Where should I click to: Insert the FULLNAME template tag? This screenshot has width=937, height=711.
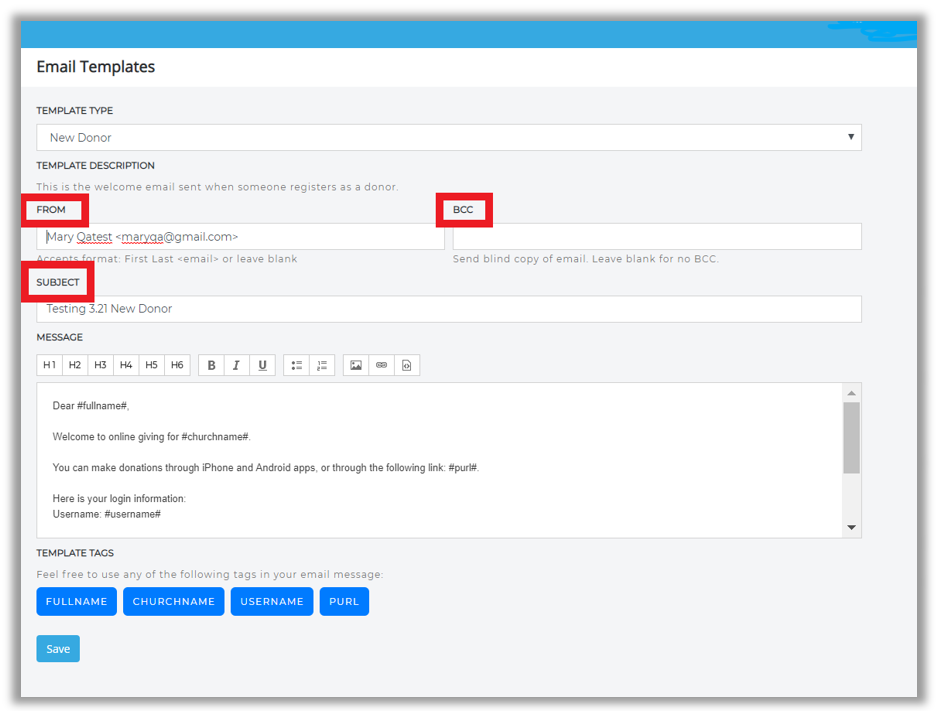click(x=76, y=602)
